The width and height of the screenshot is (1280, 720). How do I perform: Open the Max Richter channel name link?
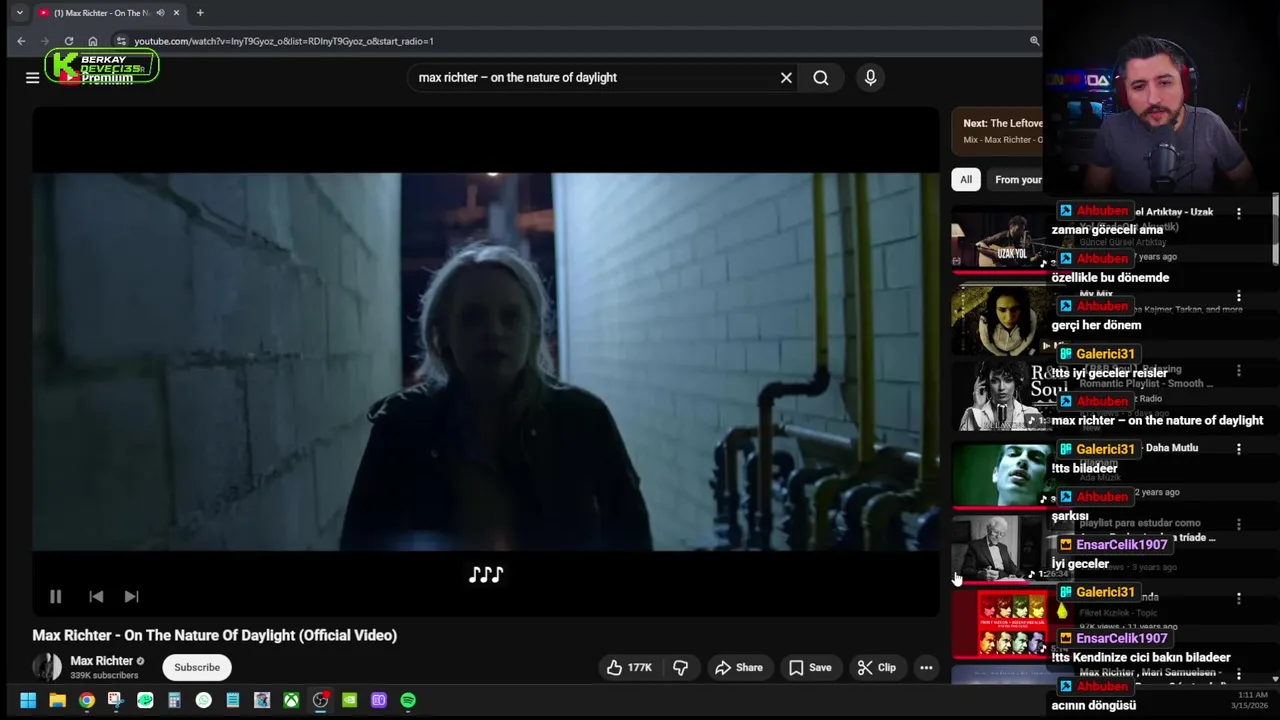tap(101, 661)
